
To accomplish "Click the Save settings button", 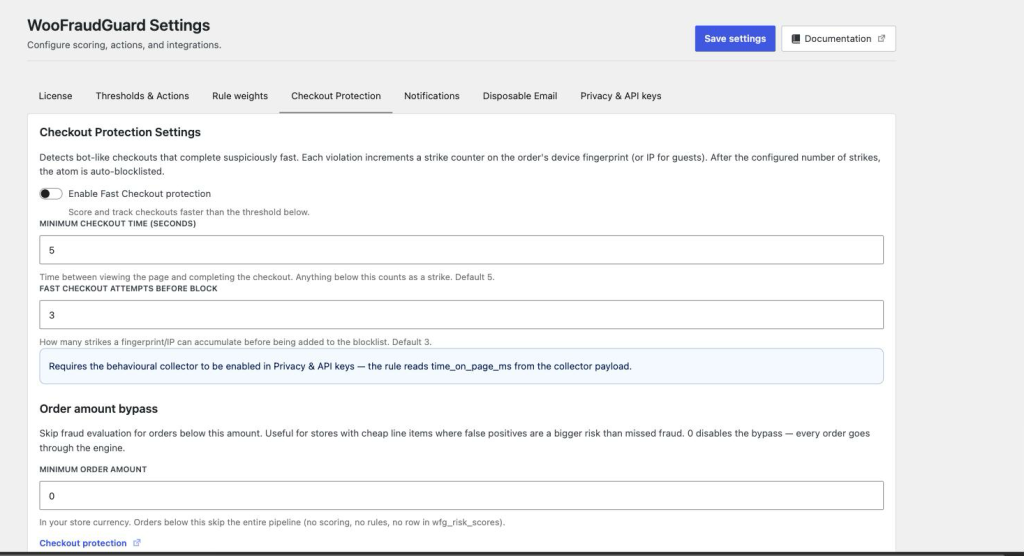I will pos(735,39).
